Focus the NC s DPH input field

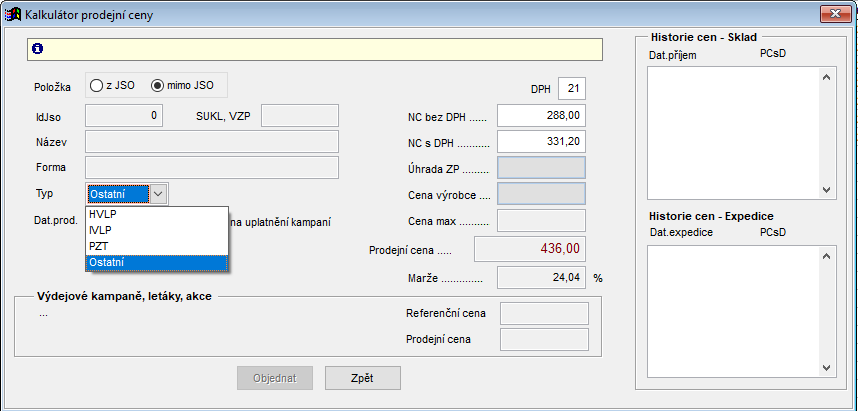[540, 143]
